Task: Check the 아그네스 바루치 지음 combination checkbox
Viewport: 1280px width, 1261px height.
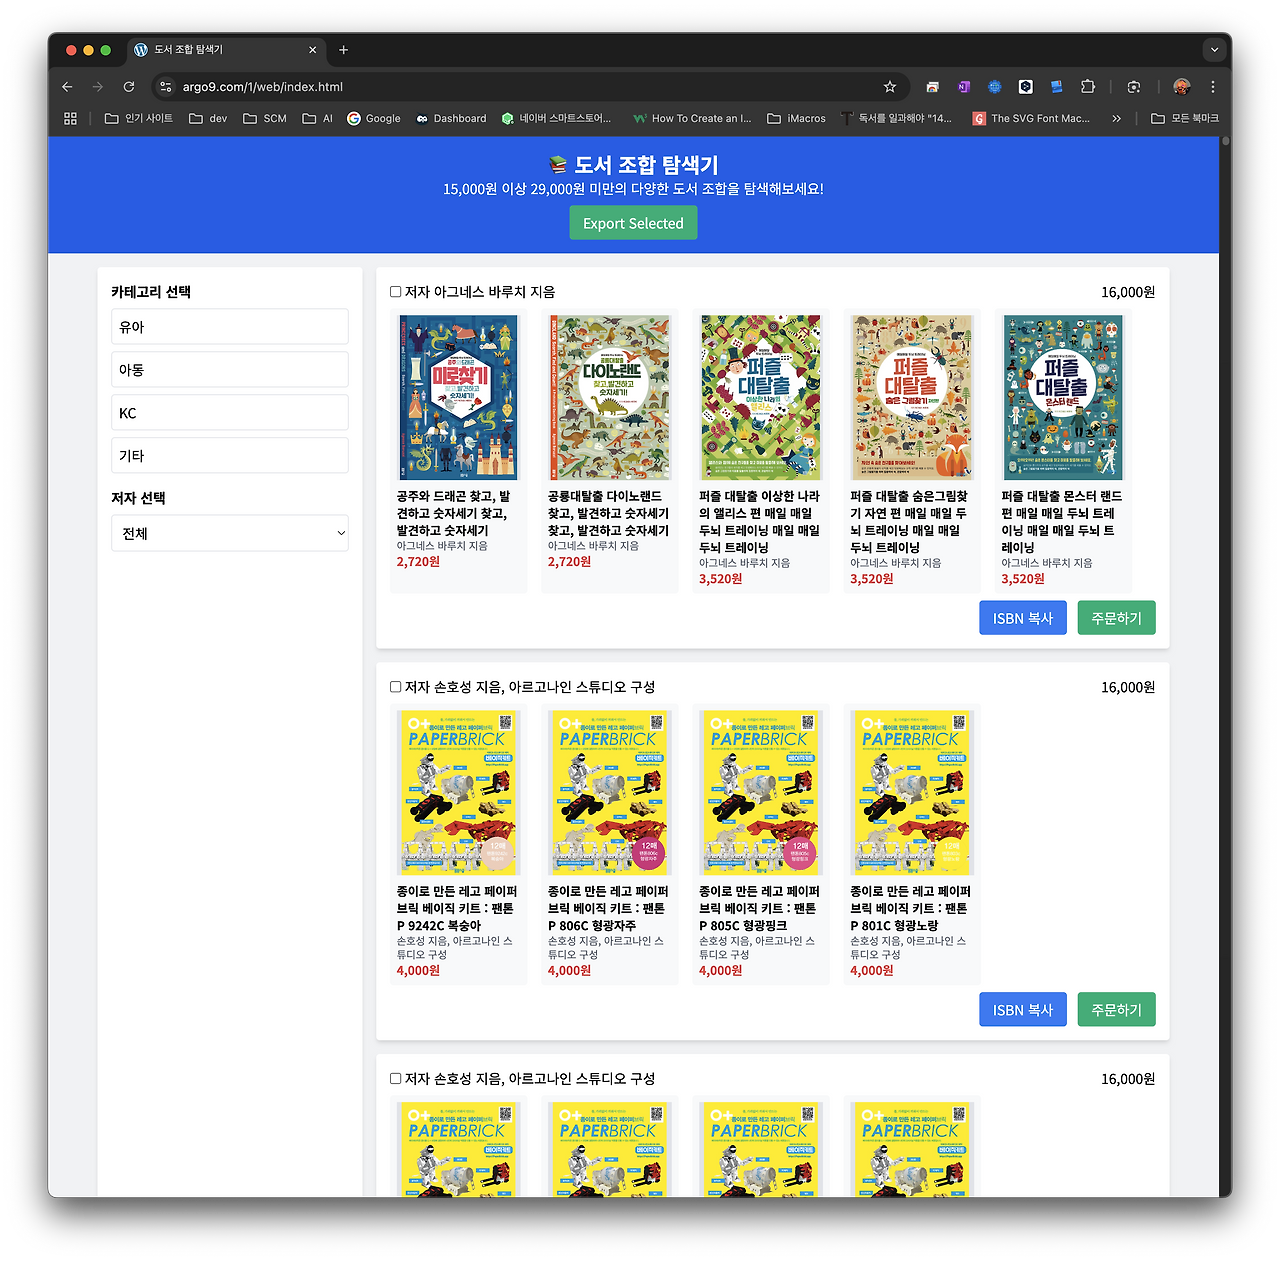Action: 396,292
